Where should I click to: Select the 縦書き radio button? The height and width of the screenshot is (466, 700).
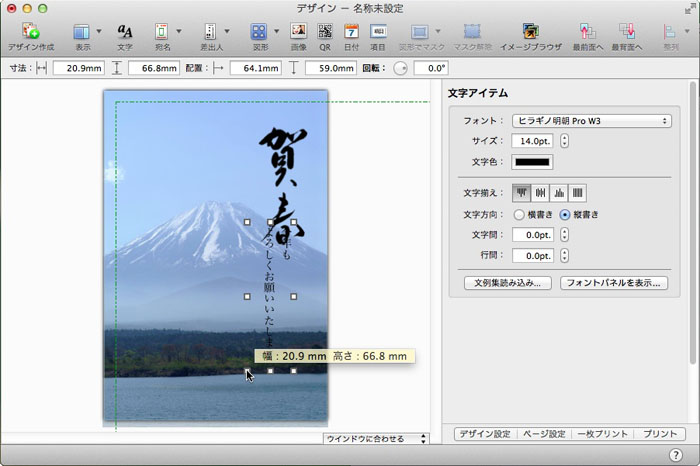click(x=565, y=214)
